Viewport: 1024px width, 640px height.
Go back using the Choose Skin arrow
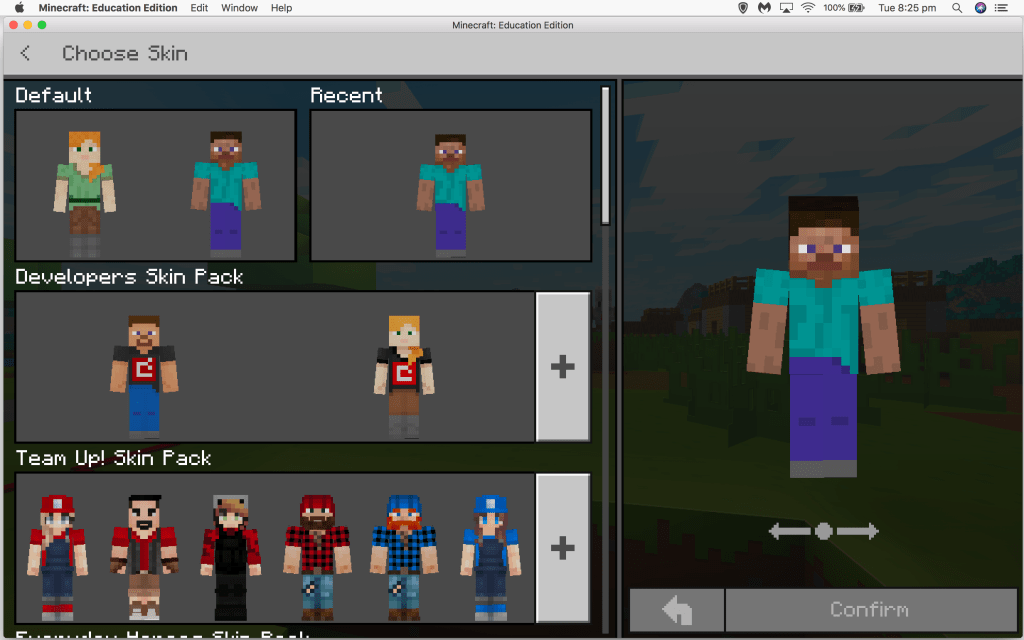(25, 54)
